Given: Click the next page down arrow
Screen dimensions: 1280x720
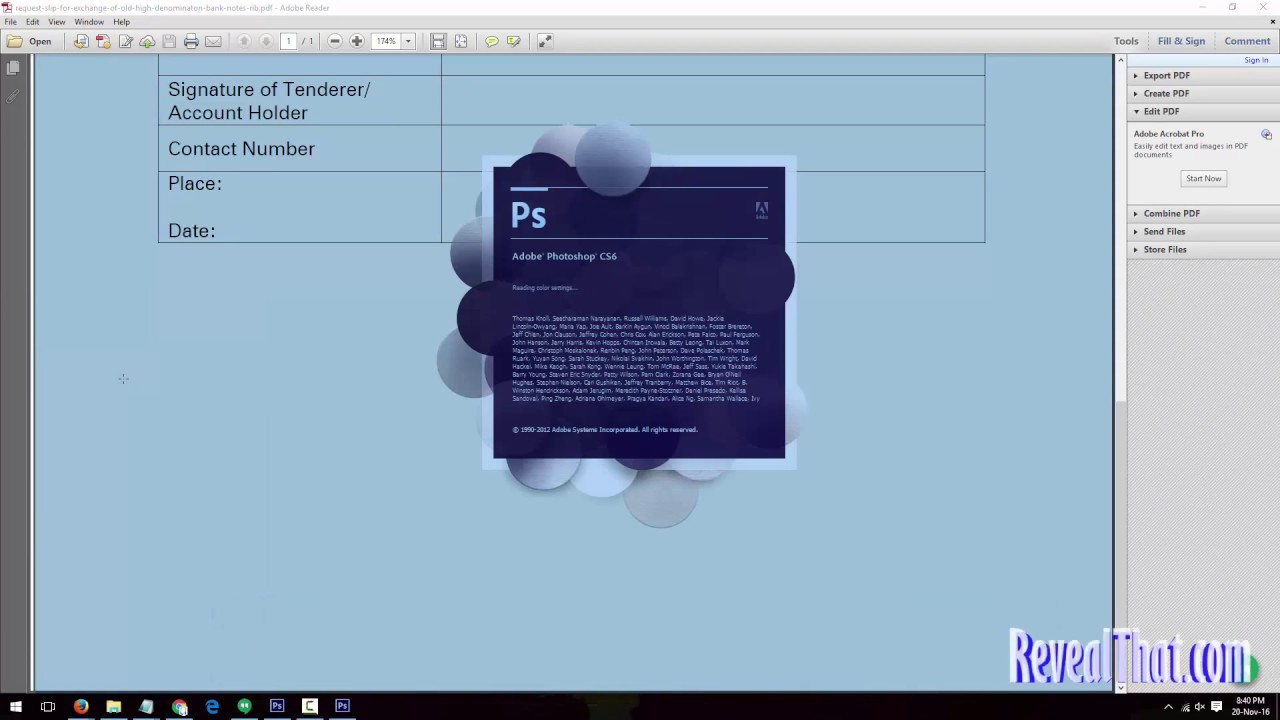Looking at the screenshot, I should click(266, 41).
